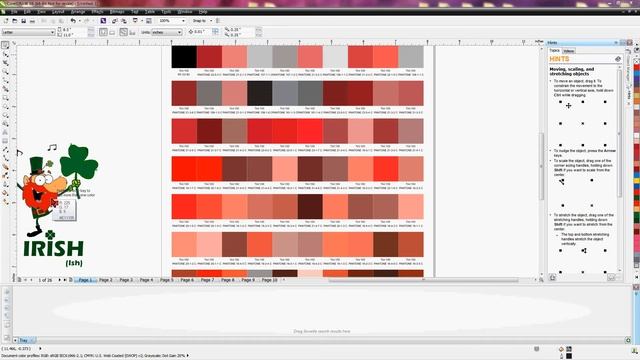The image size is (640, 360).
Task: Go to the previous page arrow
Action: tap(31, 280)
